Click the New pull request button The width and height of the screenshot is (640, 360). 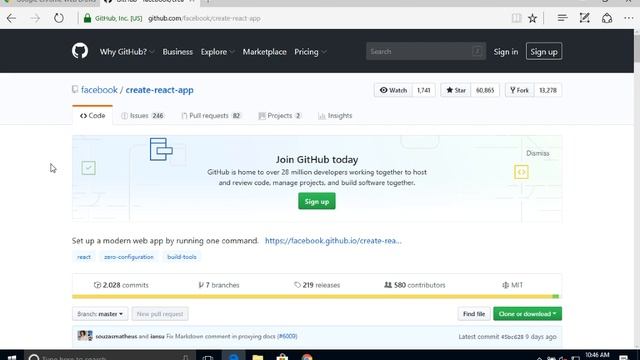160,314
